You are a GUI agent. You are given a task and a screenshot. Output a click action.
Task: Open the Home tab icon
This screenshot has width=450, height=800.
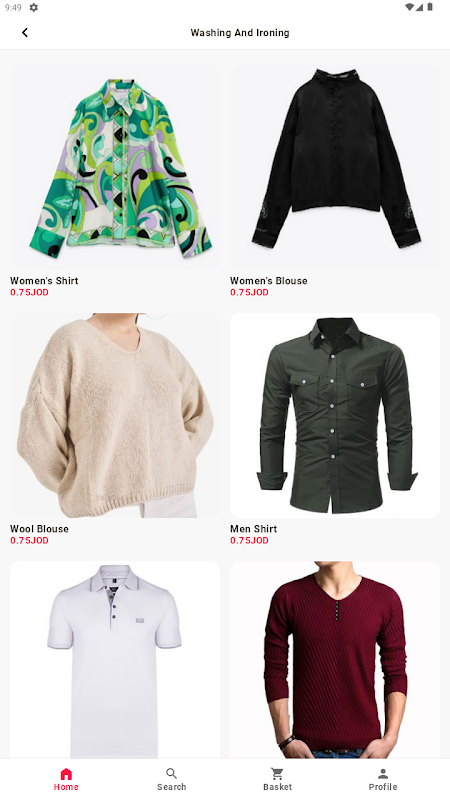(x=66, y=773)
